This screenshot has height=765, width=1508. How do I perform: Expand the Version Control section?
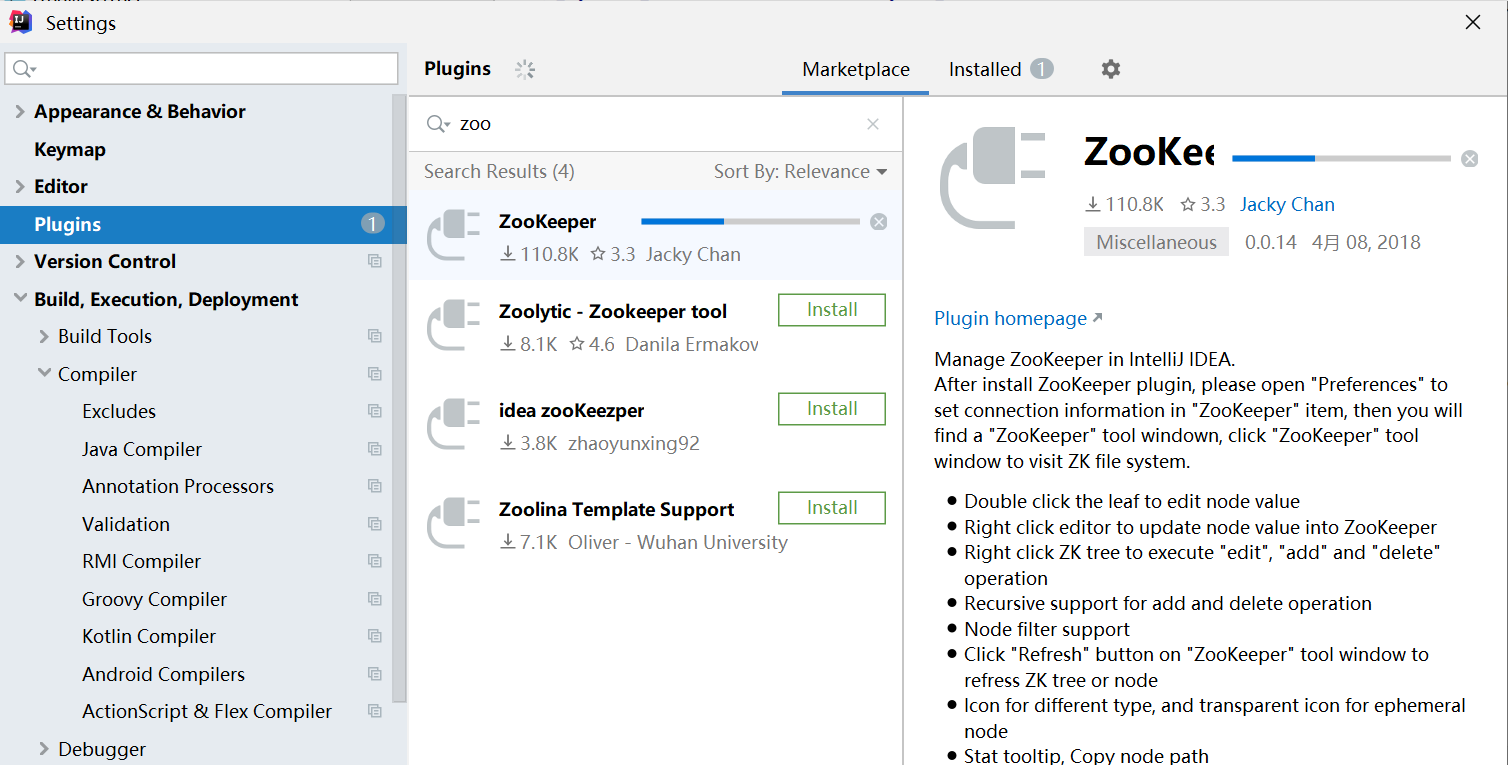20,261
